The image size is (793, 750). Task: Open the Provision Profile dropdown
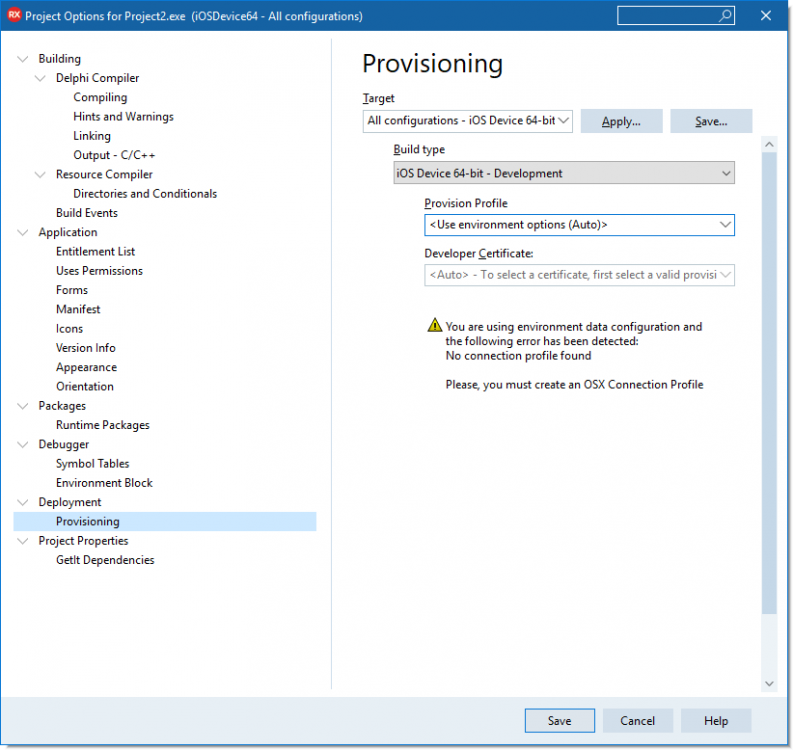(579, 225)
